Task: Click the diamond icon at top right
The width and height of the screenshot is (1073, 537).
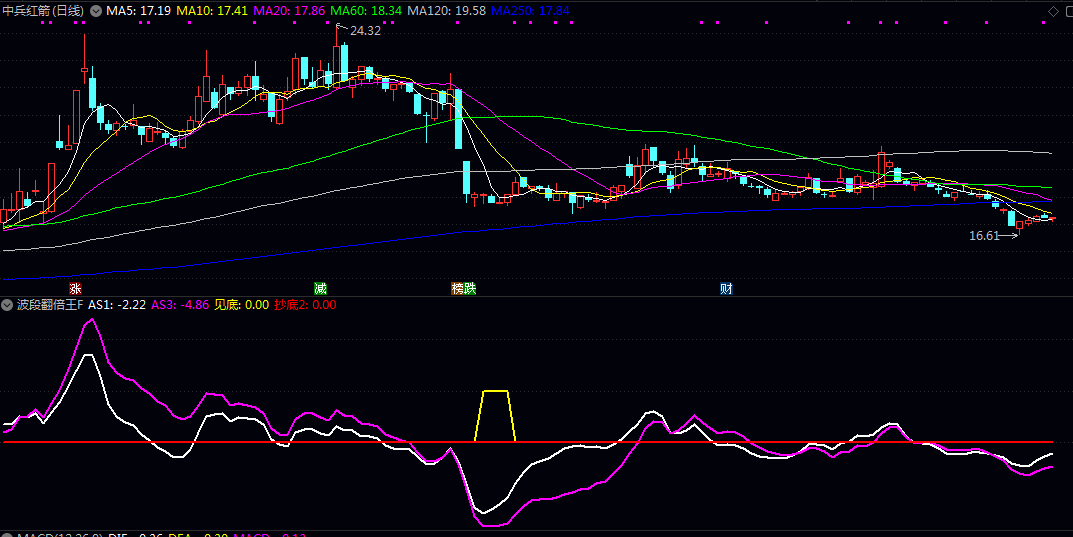Action: click(1052, 11)
